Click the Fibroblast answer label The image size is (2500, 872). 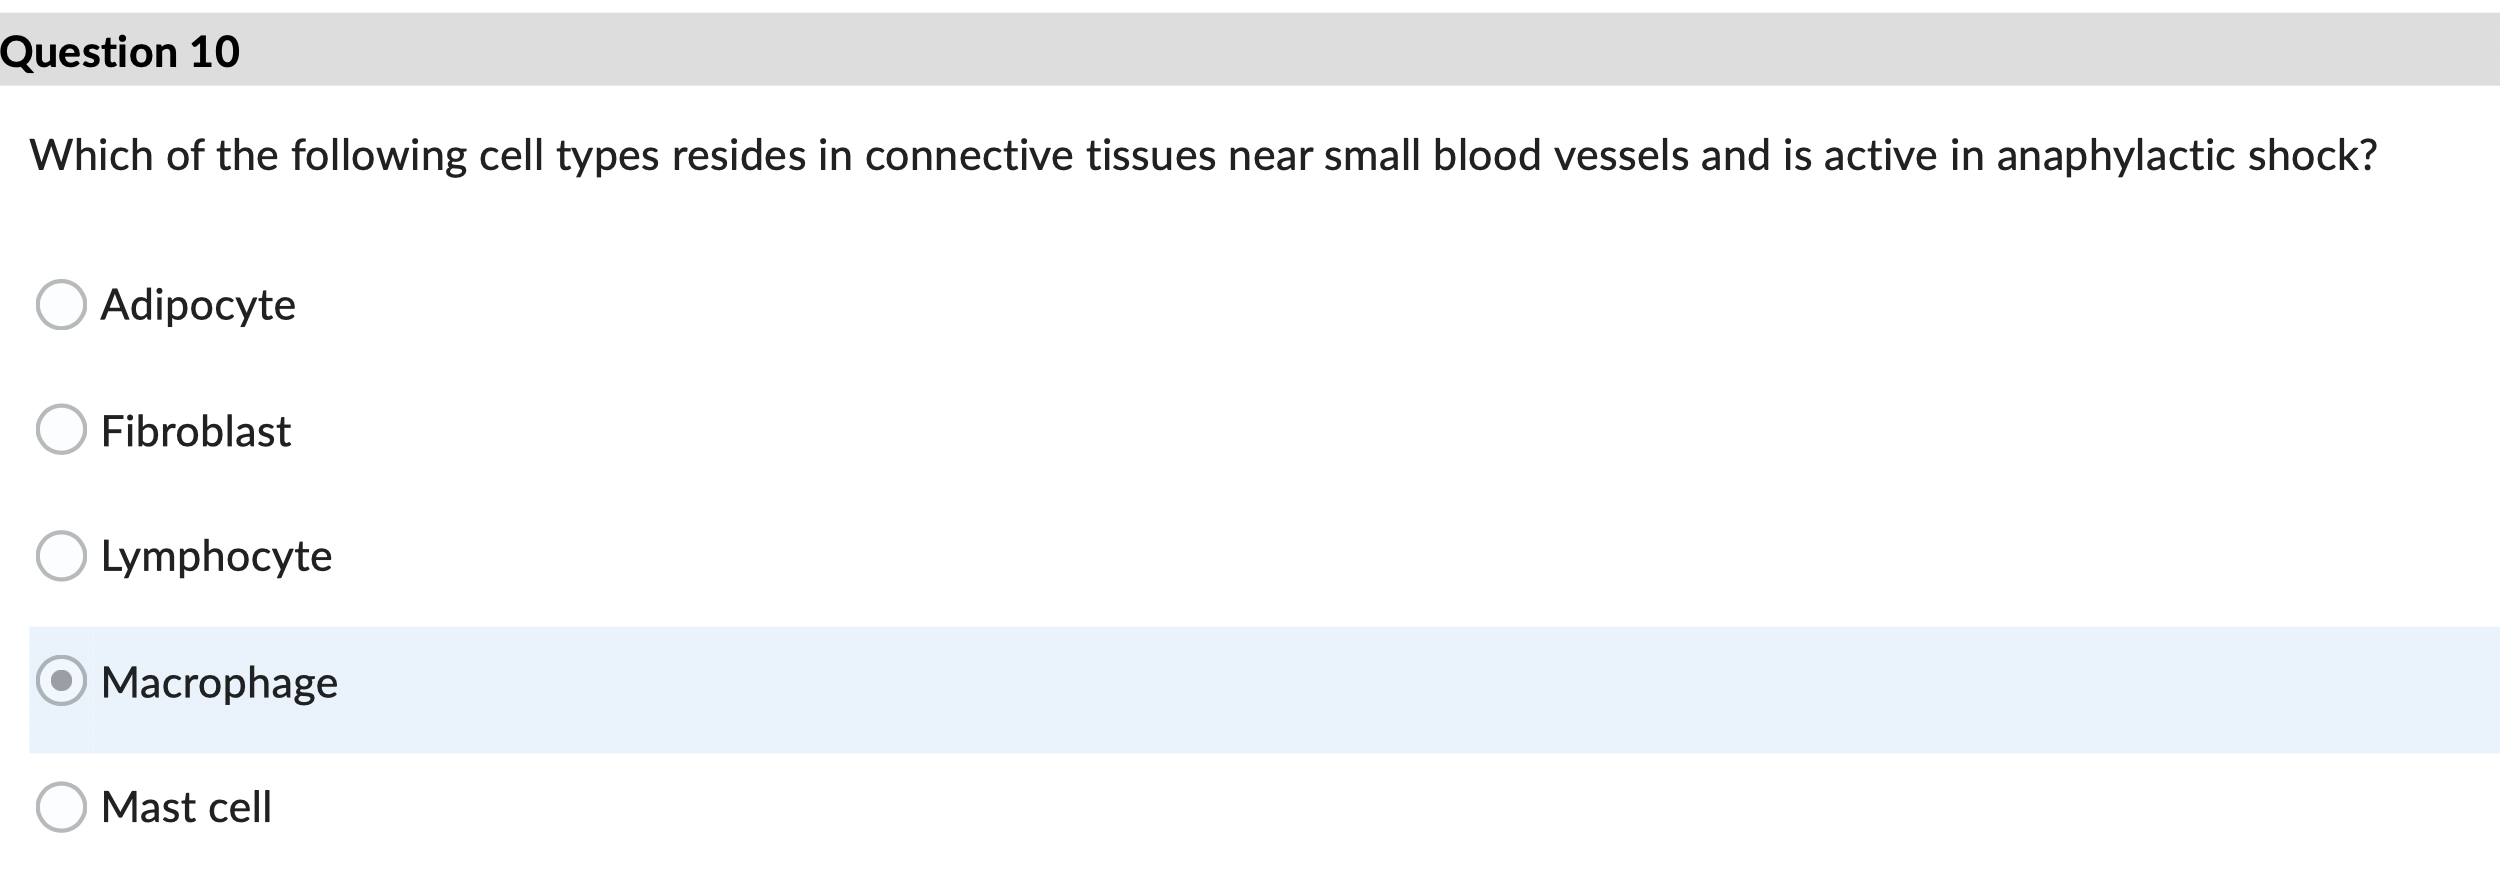pyautogui.click(x=195, y=430)
